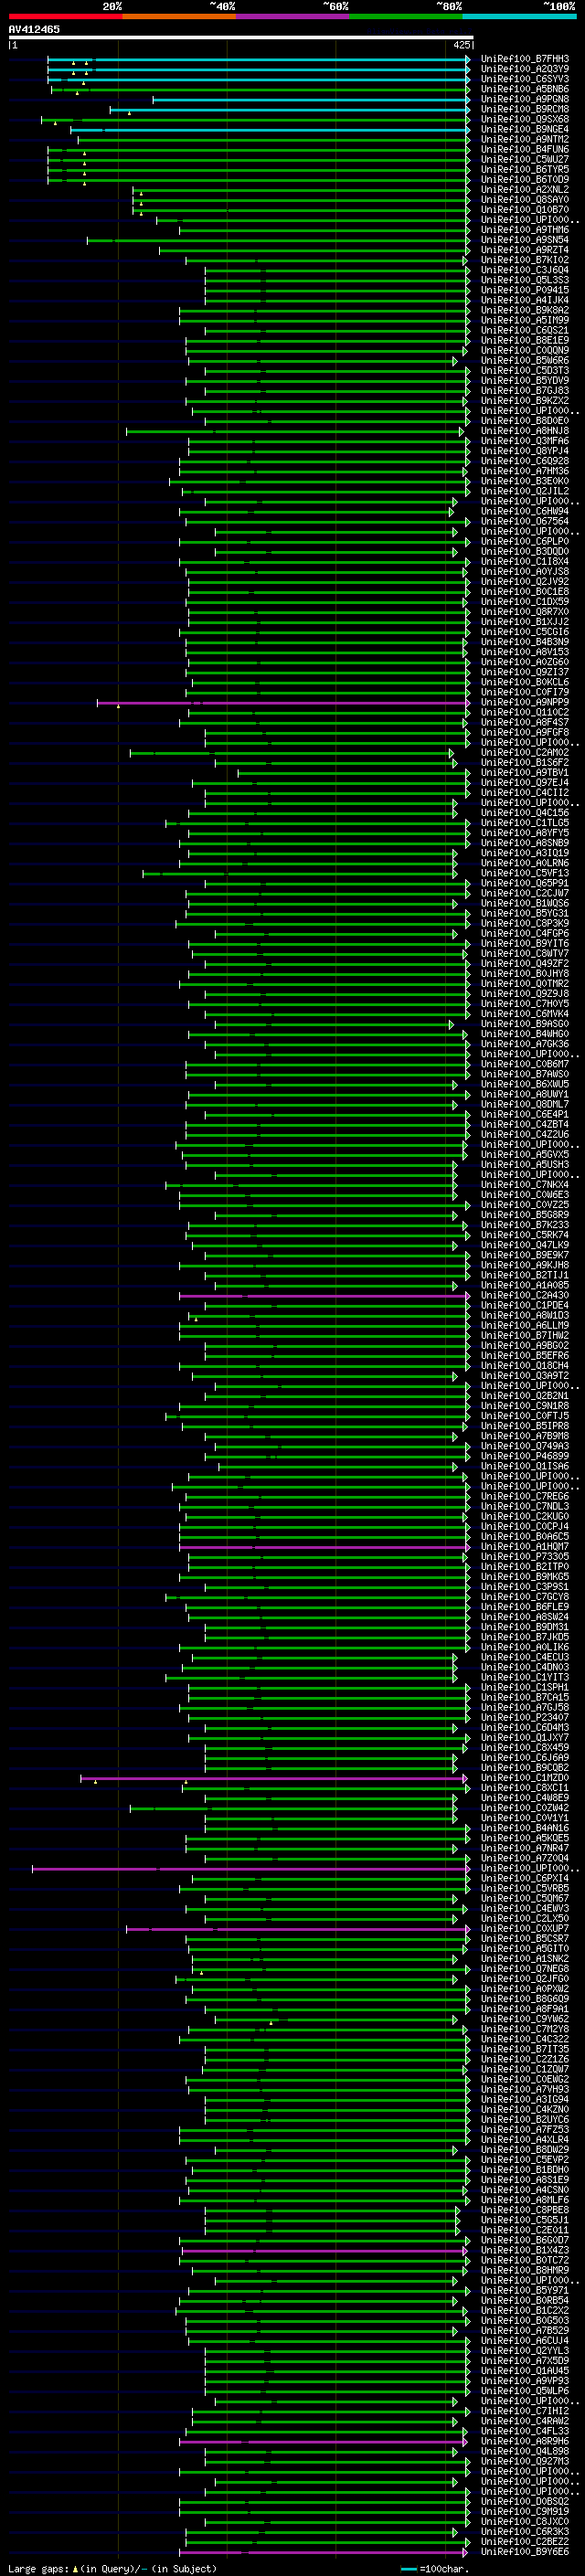Image resolution: width=585 pixels, height=2576 pixels.
Task: Select hit label UniRef100_A9NTM2
Action: [525, 139]
